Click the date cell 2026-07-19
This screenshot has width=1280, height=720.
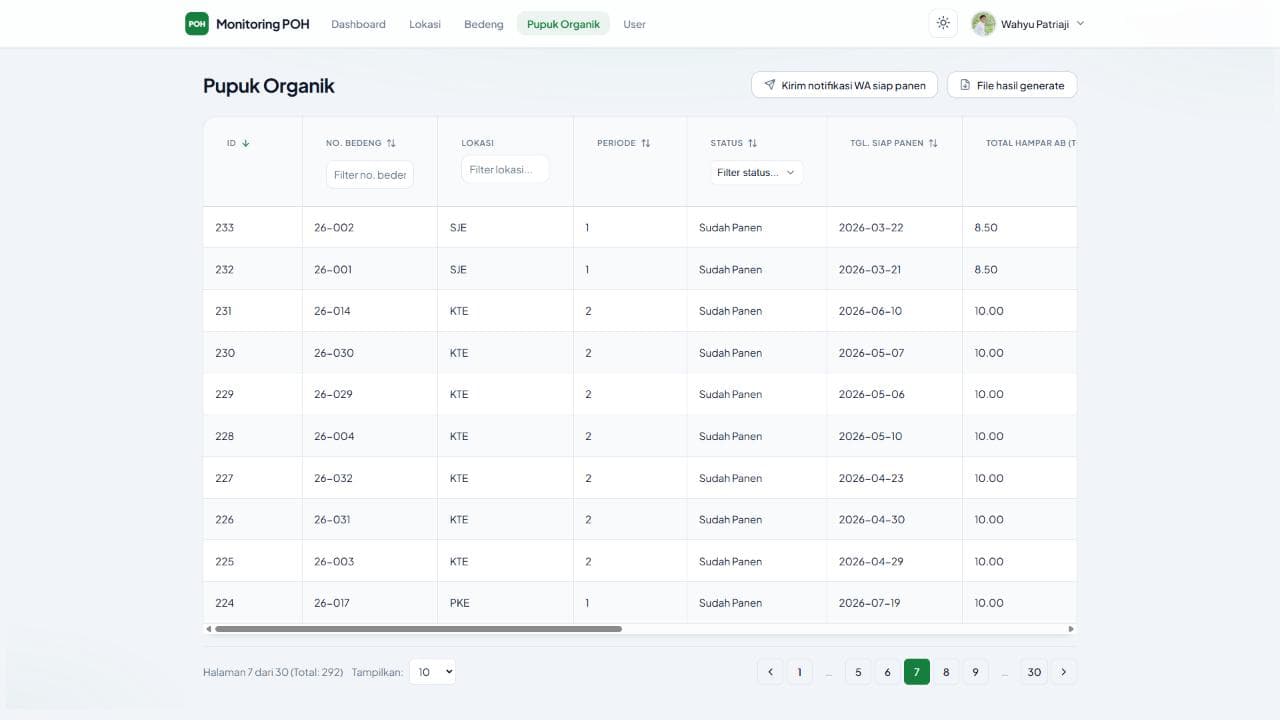[870, 603]
